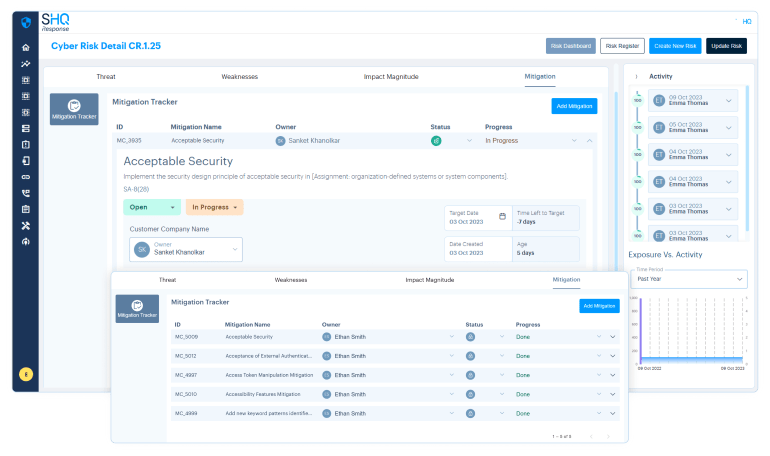Open the orange In Progress dropdown
Image resolution: width=770 pixels, height=456 pixels.
coord(214,207)
